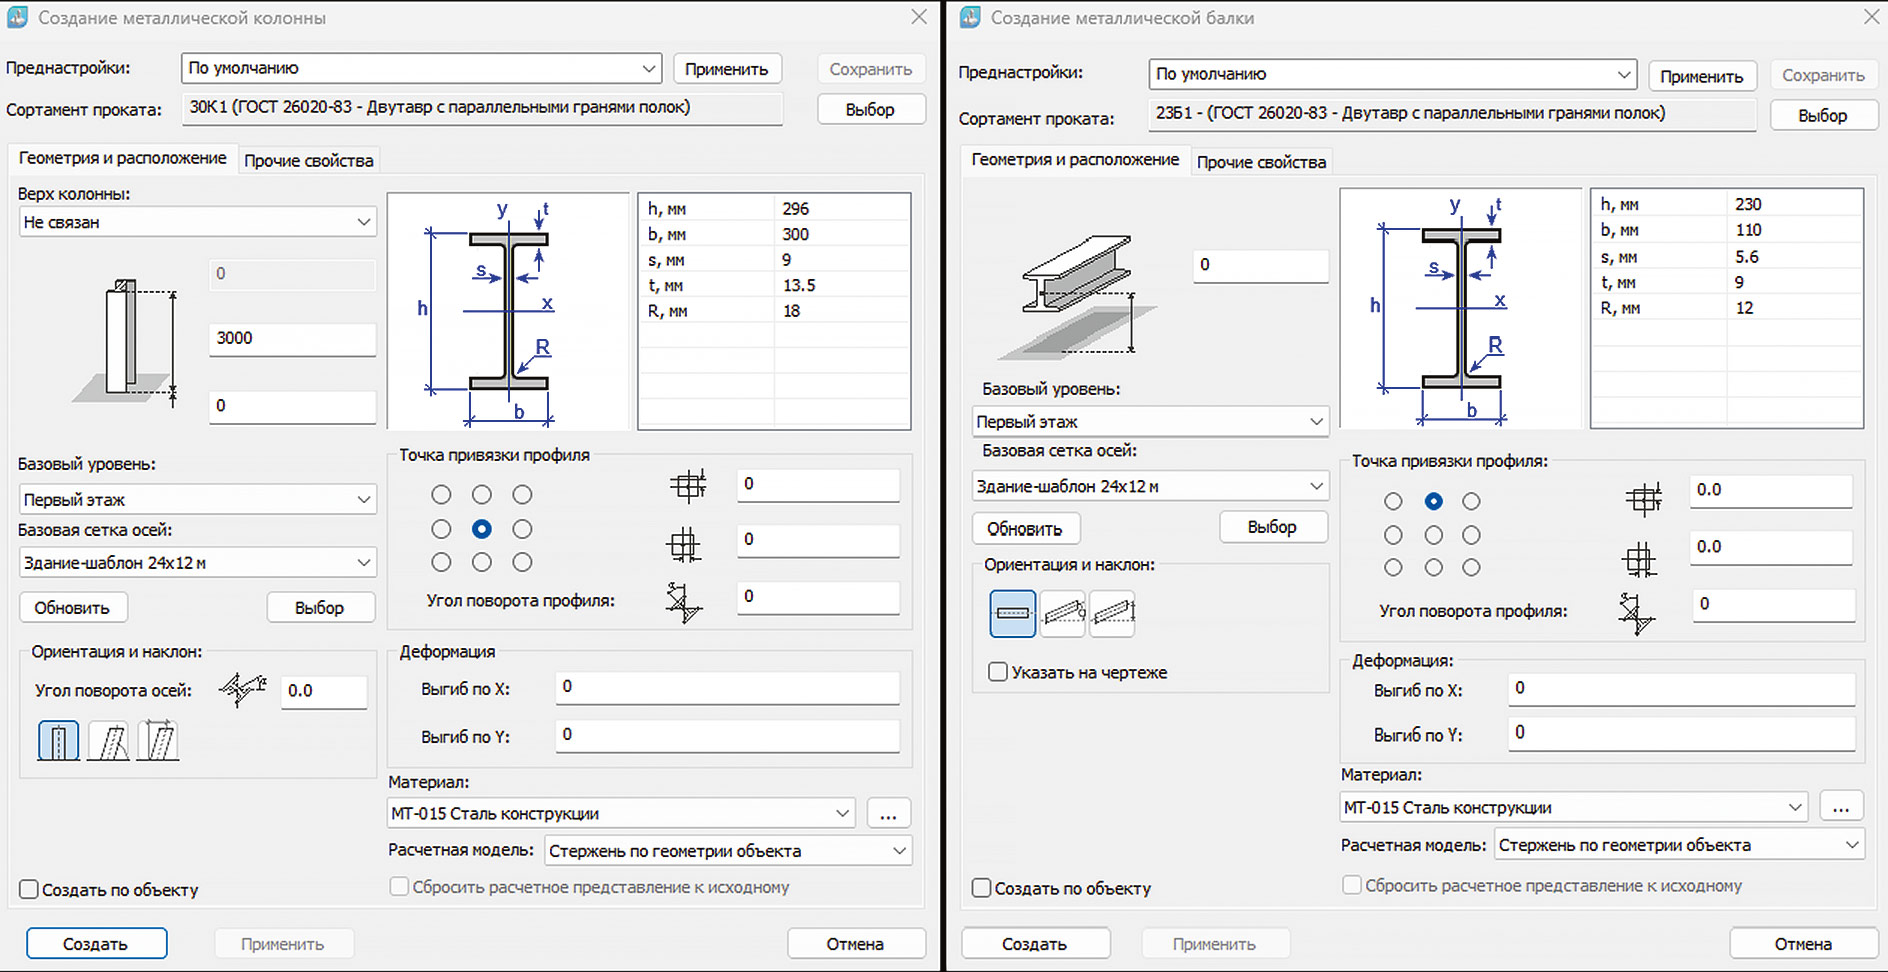
Task: Switch to 'Геометрия и расположение' tab in column dialog
Action: click(123, 158)
